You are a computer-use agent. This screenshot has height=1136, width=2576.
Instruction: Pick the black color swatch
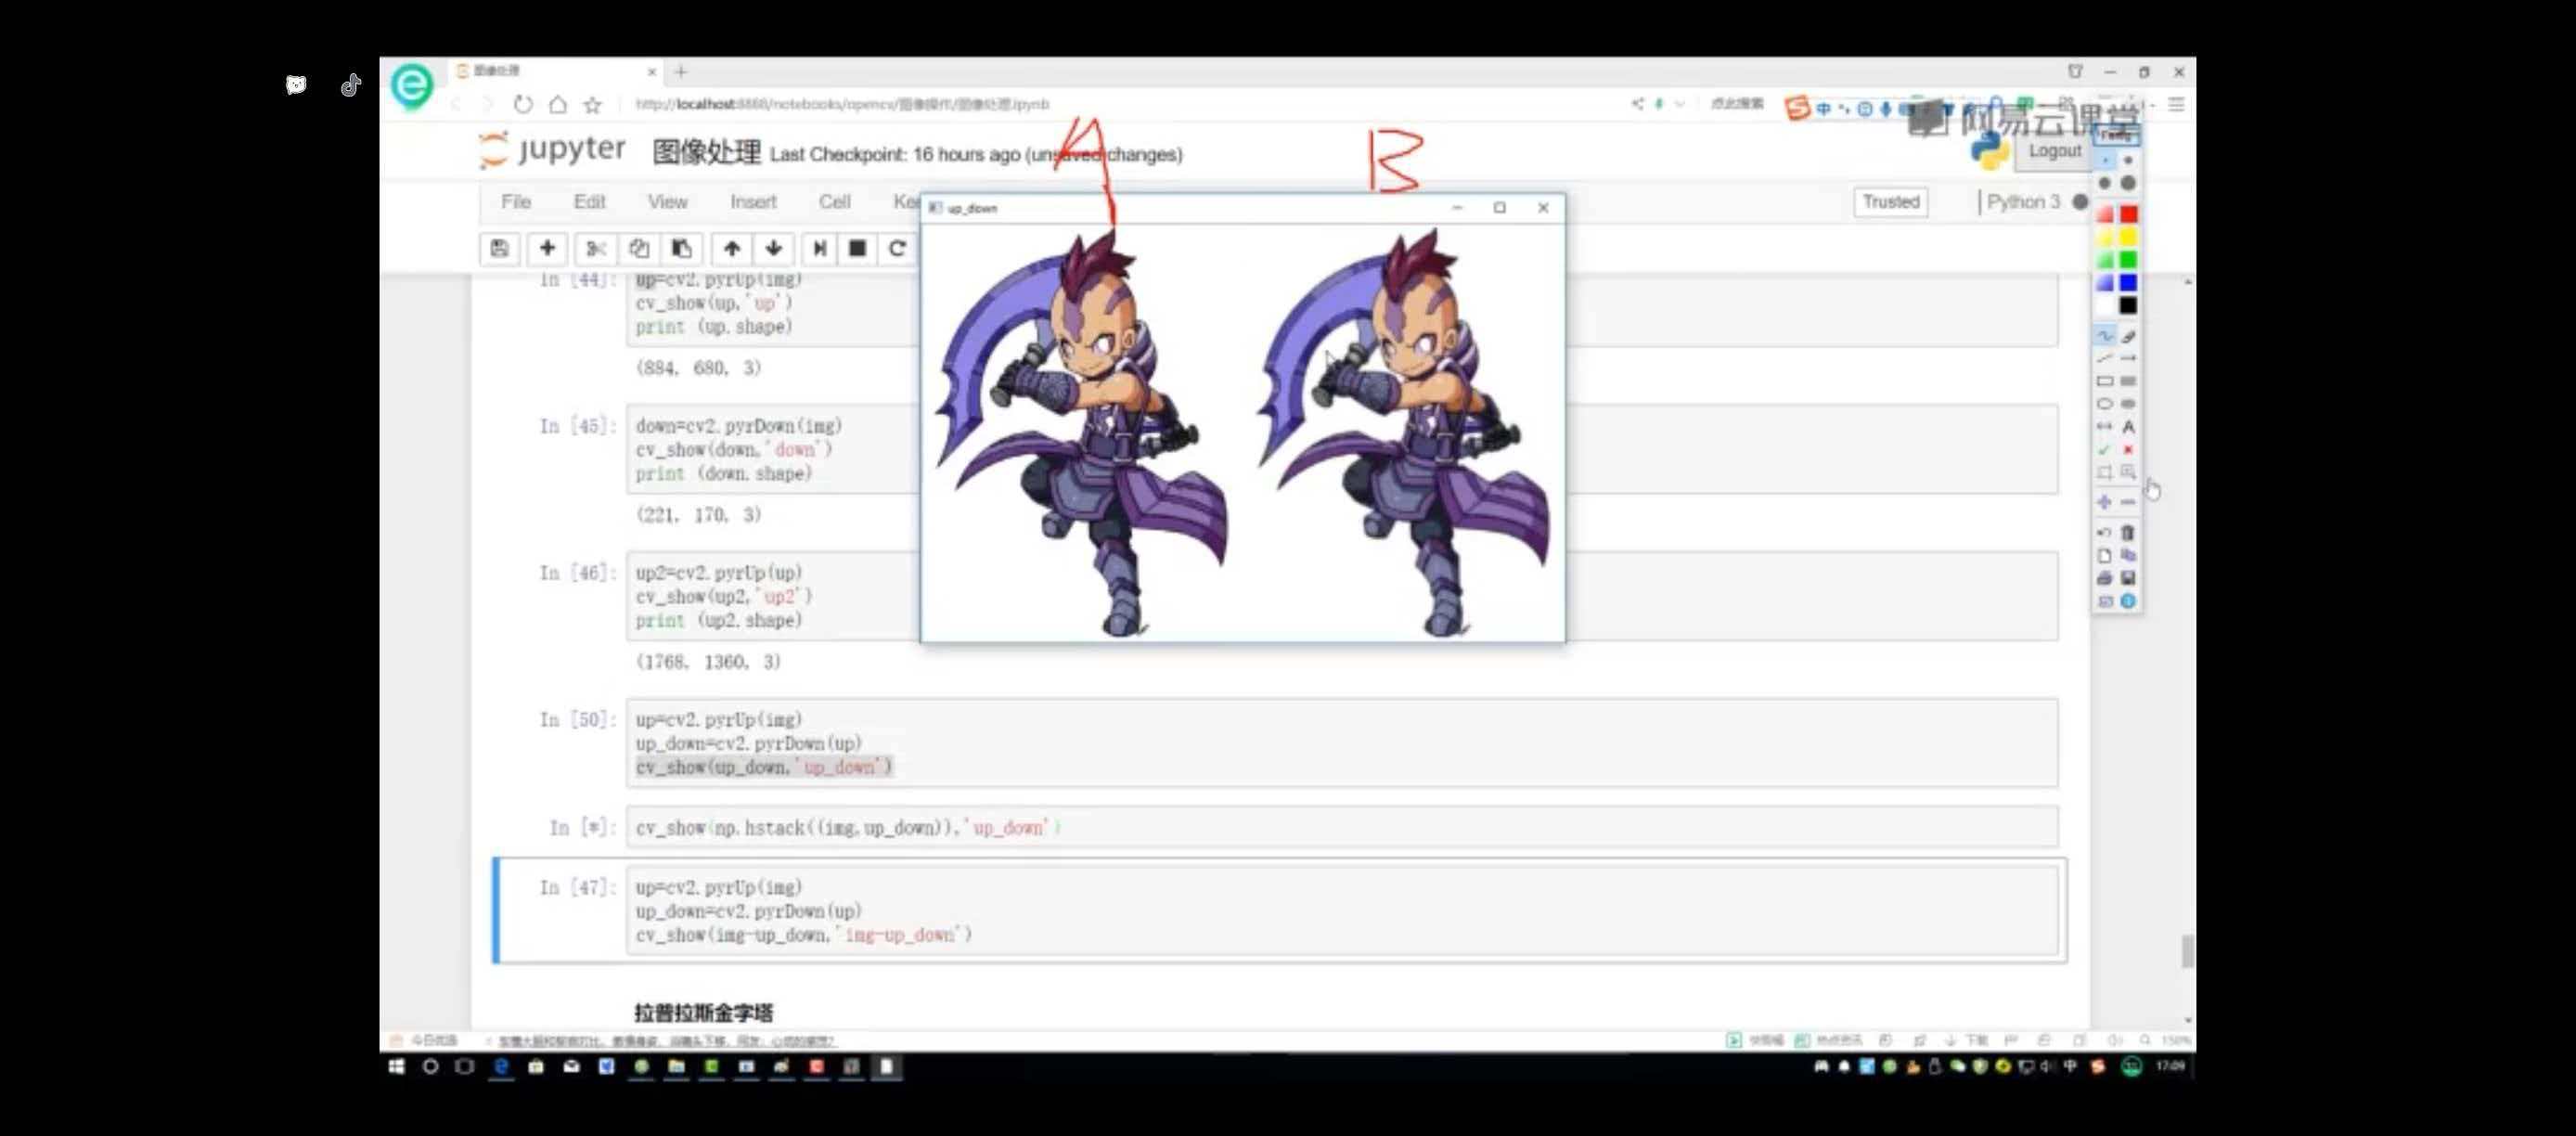tap(2129, 306)
